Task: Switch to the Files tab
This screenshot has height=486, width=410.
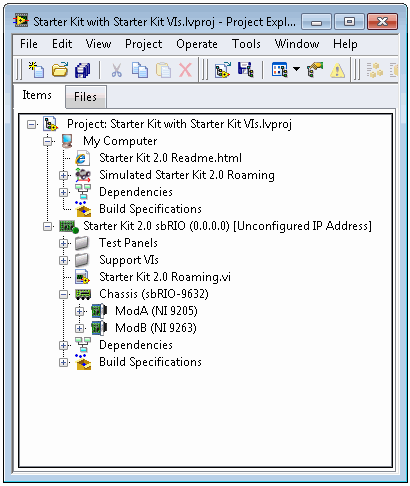Action: (86, 97)
